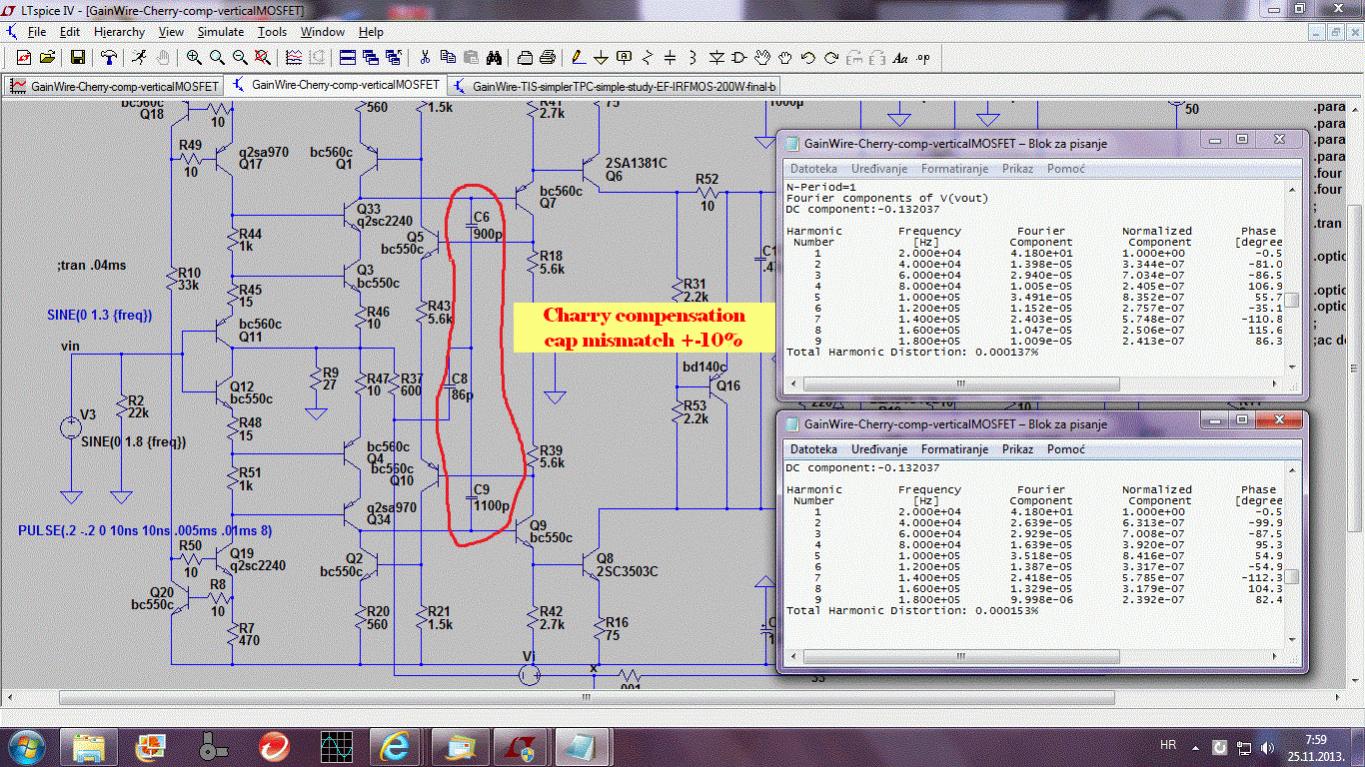The height and width of the screenshot is (767, 1365).
Task: Click the C6 900p capacitor label
Action: [x=488, y=226]
